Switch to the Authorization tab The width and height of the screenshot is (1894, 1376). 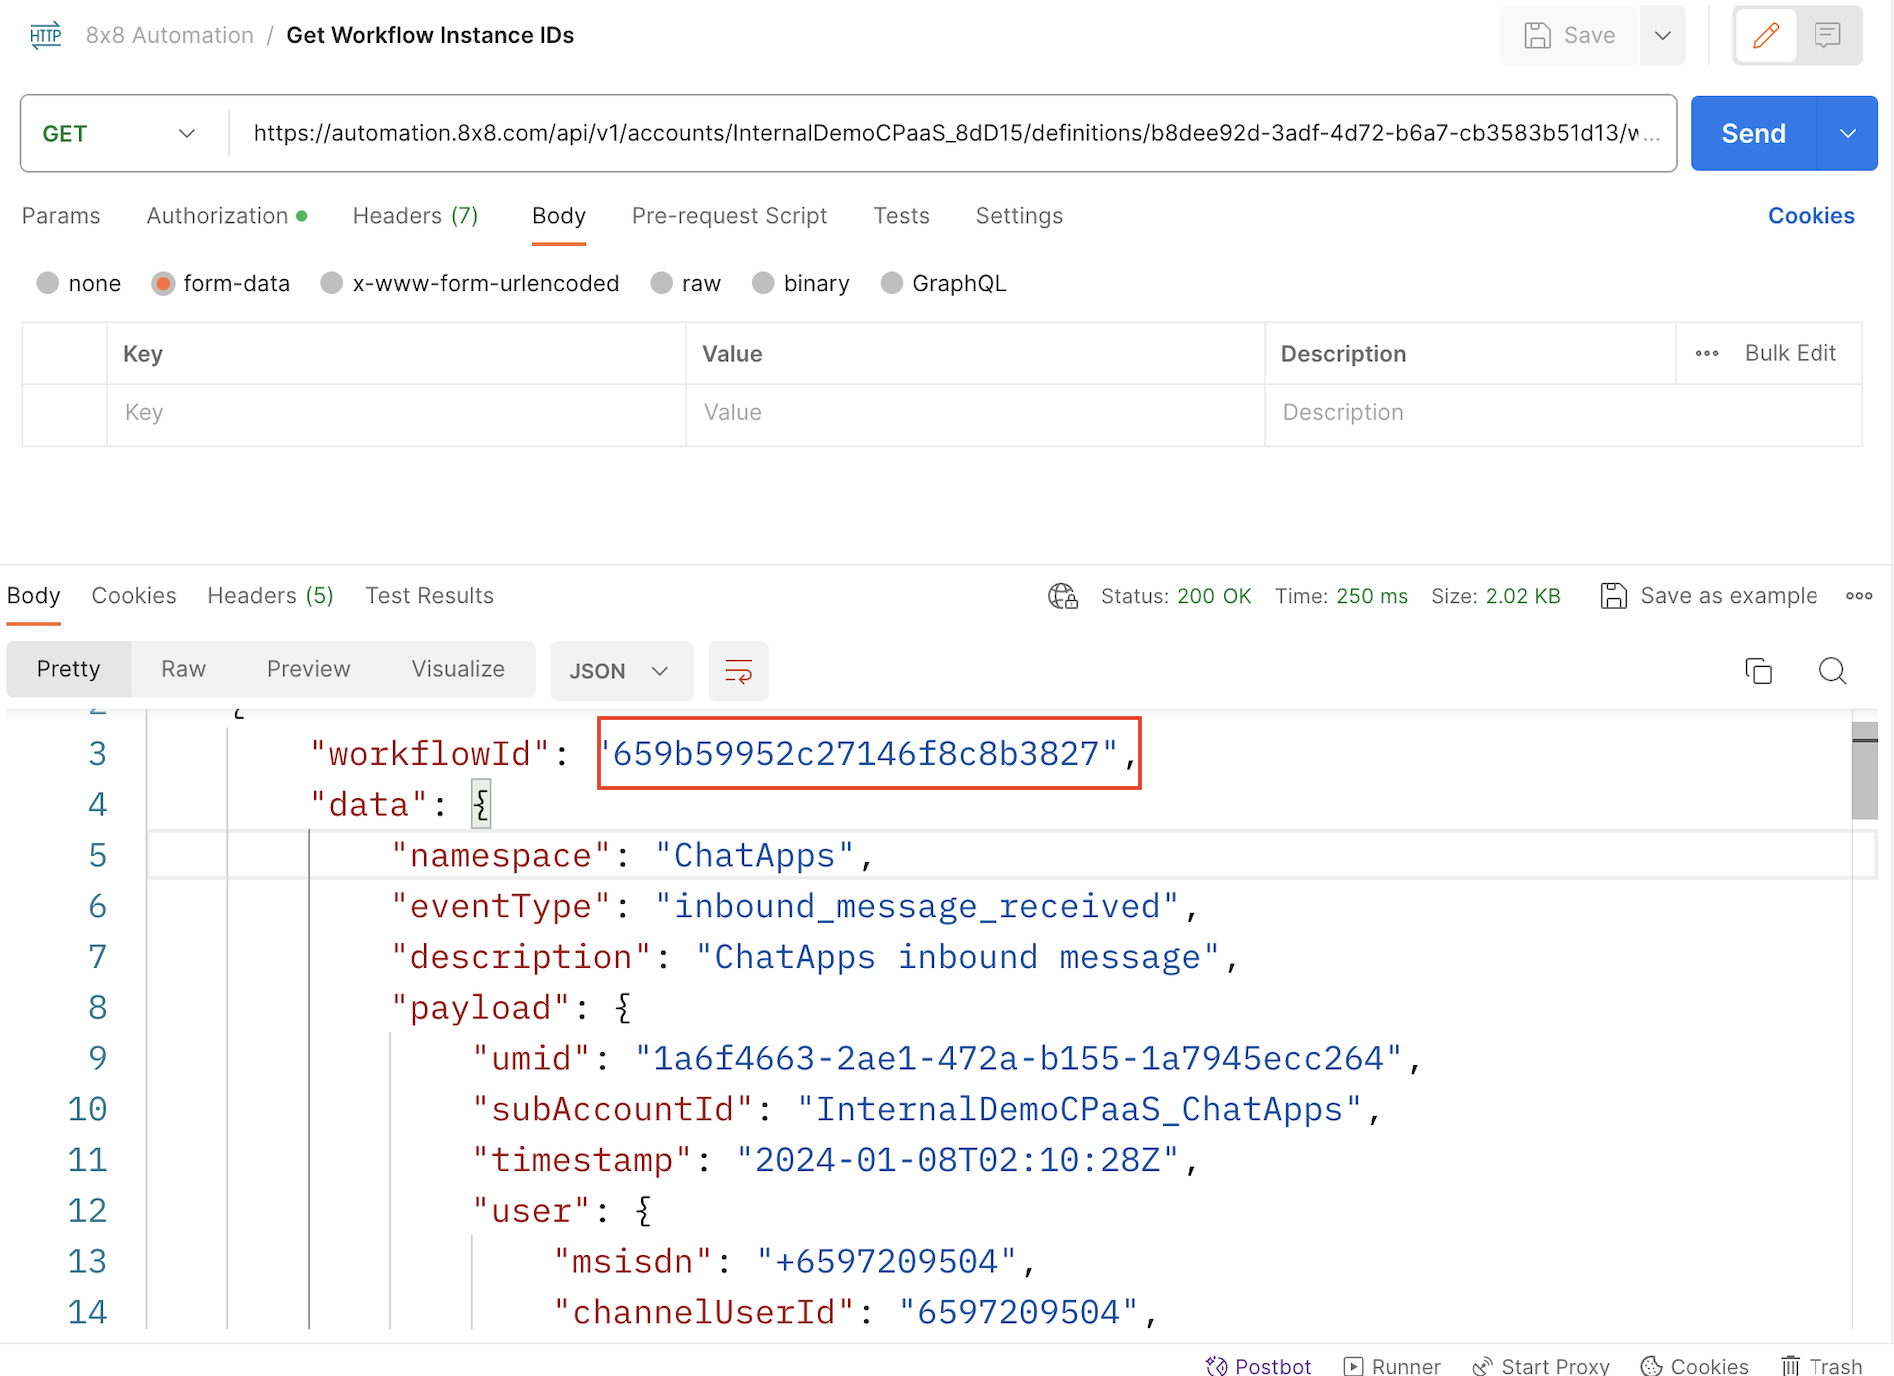point(218,216)
